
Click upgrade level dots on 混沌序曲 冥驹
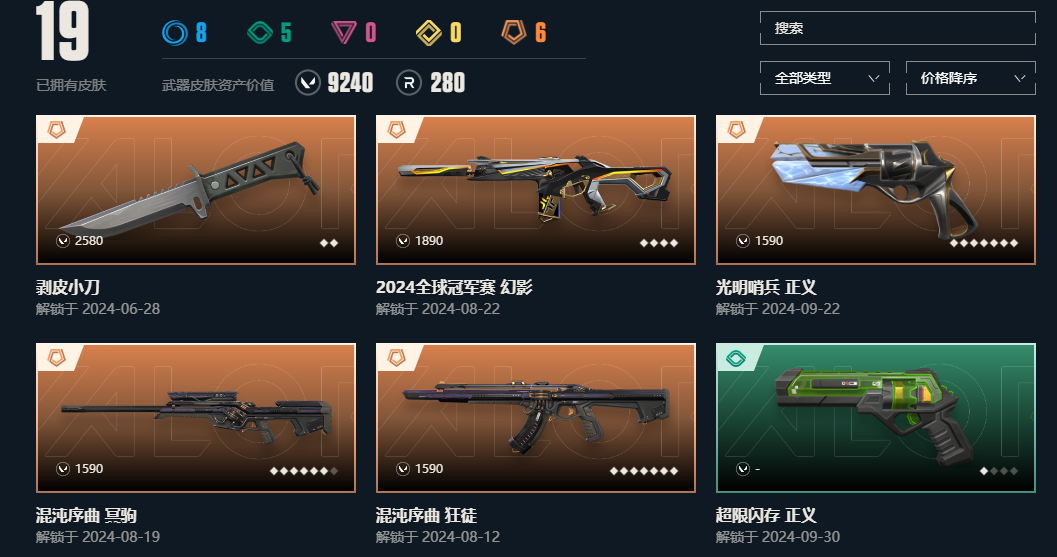[304, 471]
